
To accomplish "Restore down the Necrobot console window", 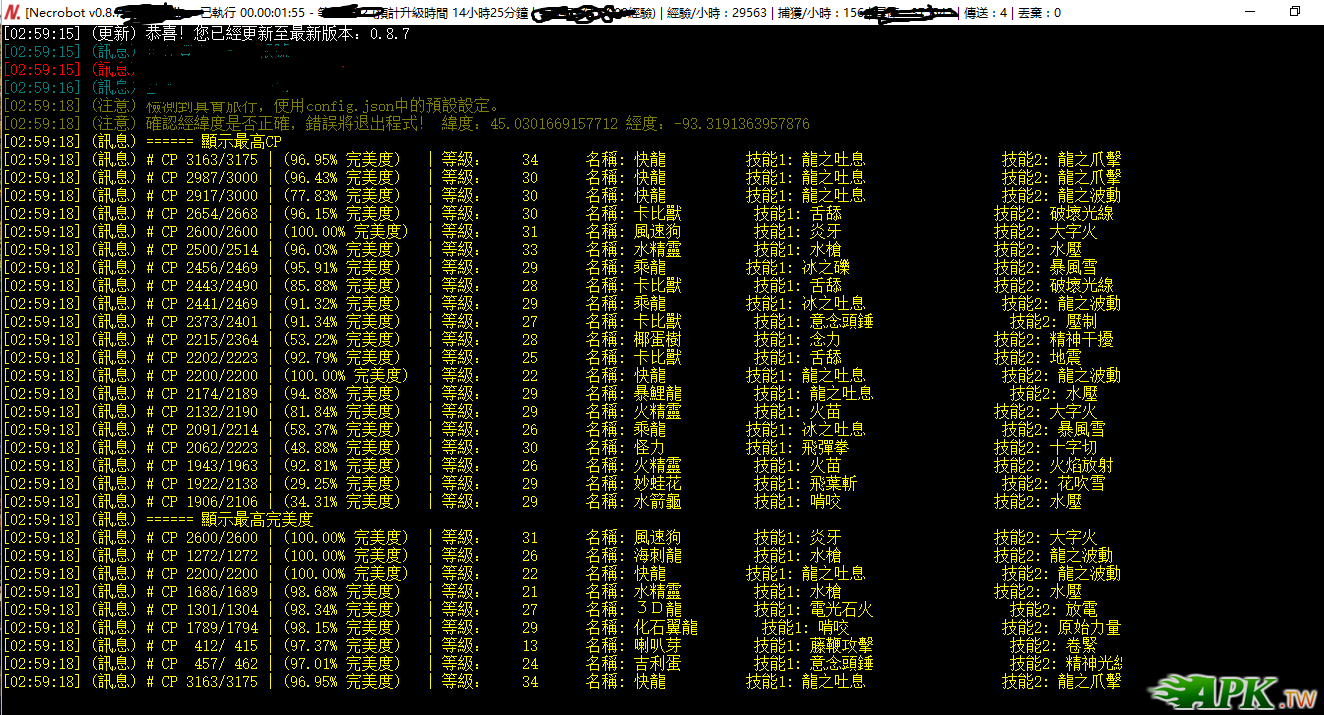I will 1295,12.
